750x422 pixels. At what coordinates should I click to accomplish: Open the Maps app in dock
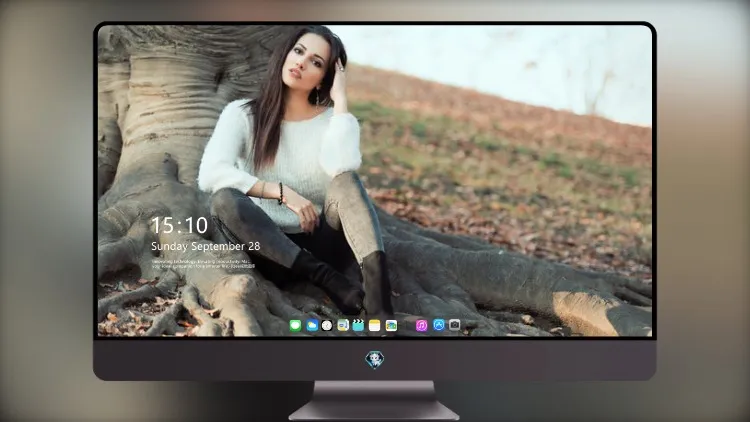(x=342, y=326)
